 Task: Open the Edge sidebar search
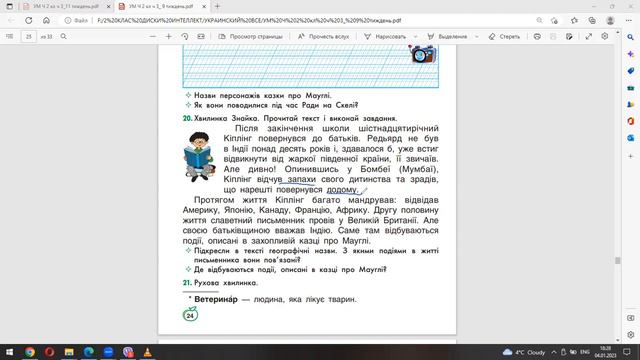(631, 37)
